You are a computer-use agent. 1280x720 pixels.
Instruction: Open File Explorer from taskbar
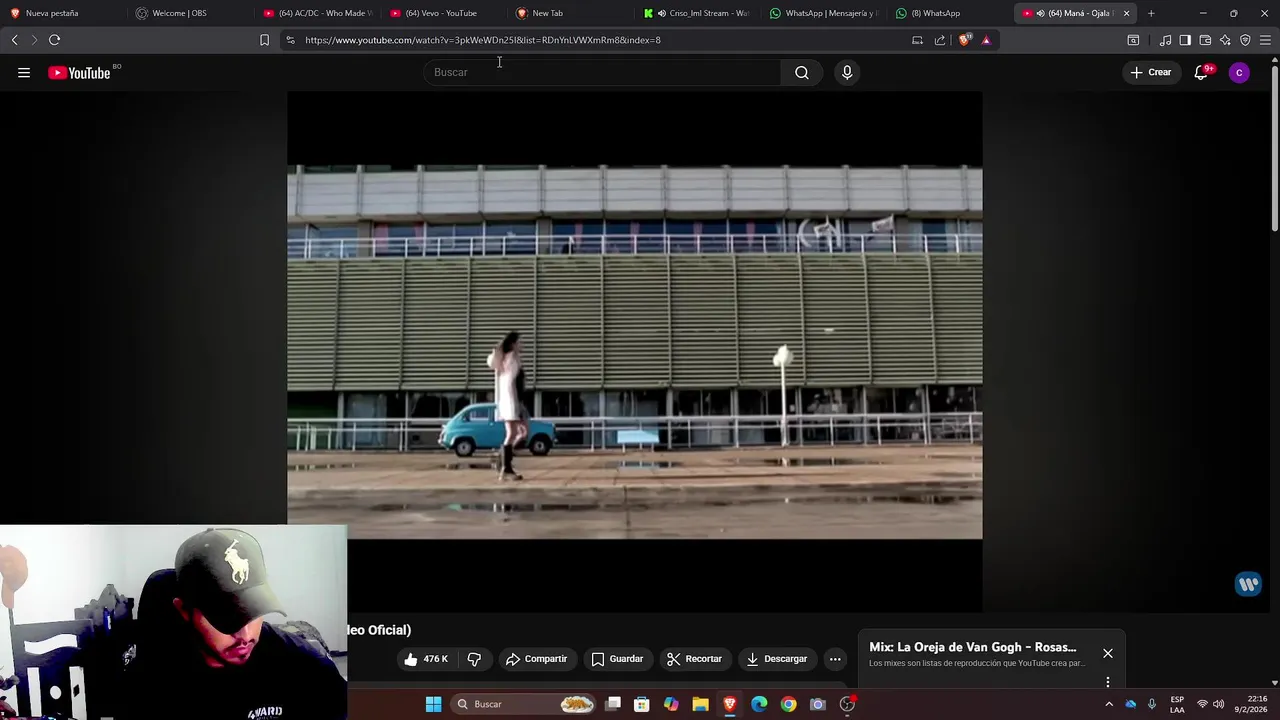700,704
